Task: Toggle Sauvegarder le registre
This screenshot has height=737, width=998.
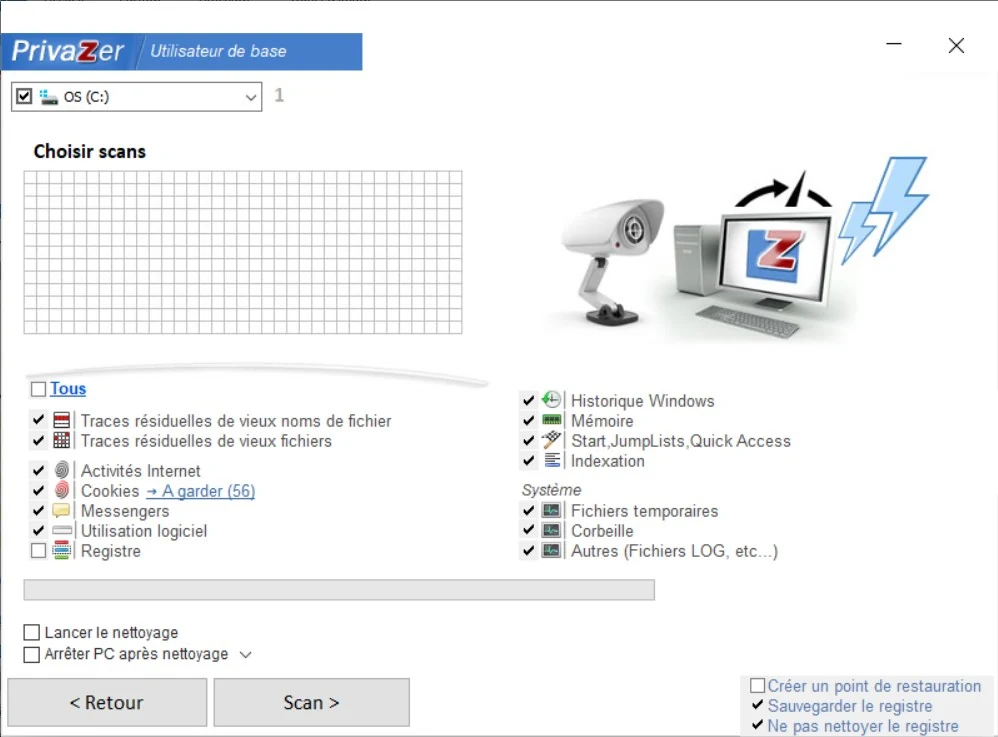Action: coord(757,705)
